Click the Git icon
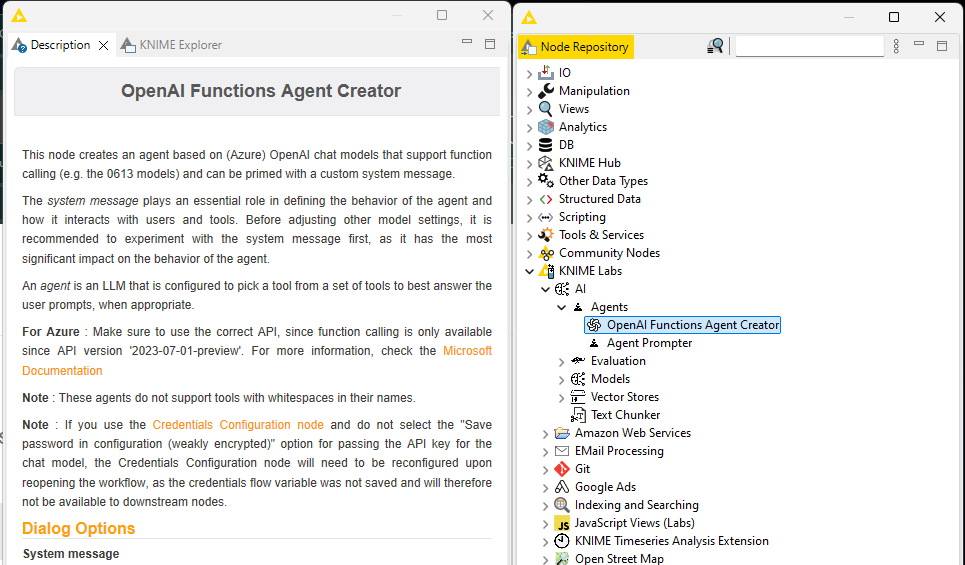 562,469
